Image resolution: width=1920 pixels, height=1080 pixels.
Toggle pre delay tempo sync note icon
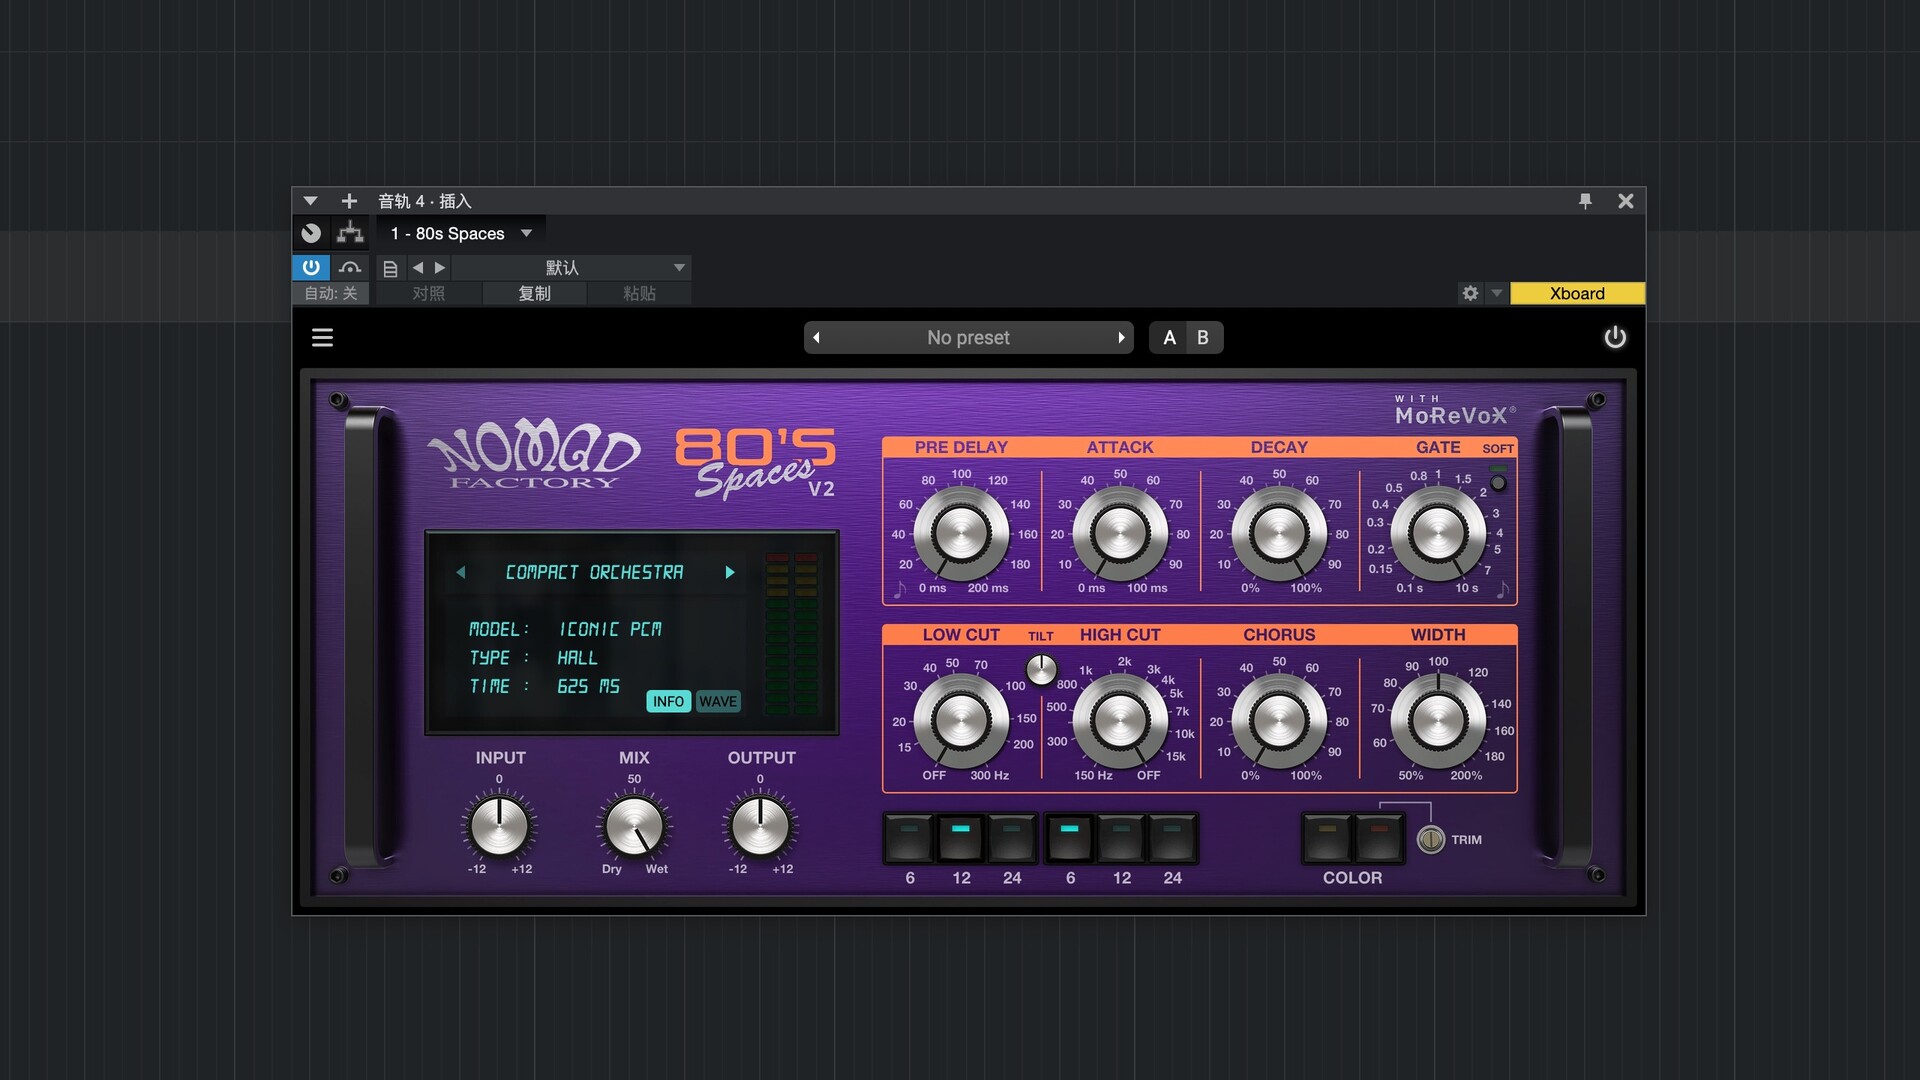(x=900, y=590)
